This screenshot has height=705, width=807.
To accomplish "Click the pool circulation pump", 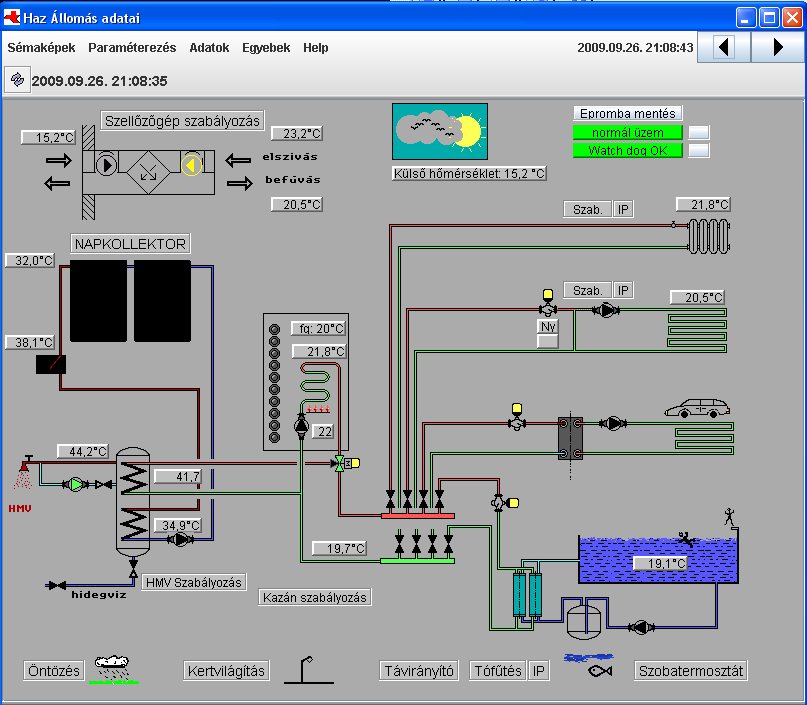I will coord(641,627).
